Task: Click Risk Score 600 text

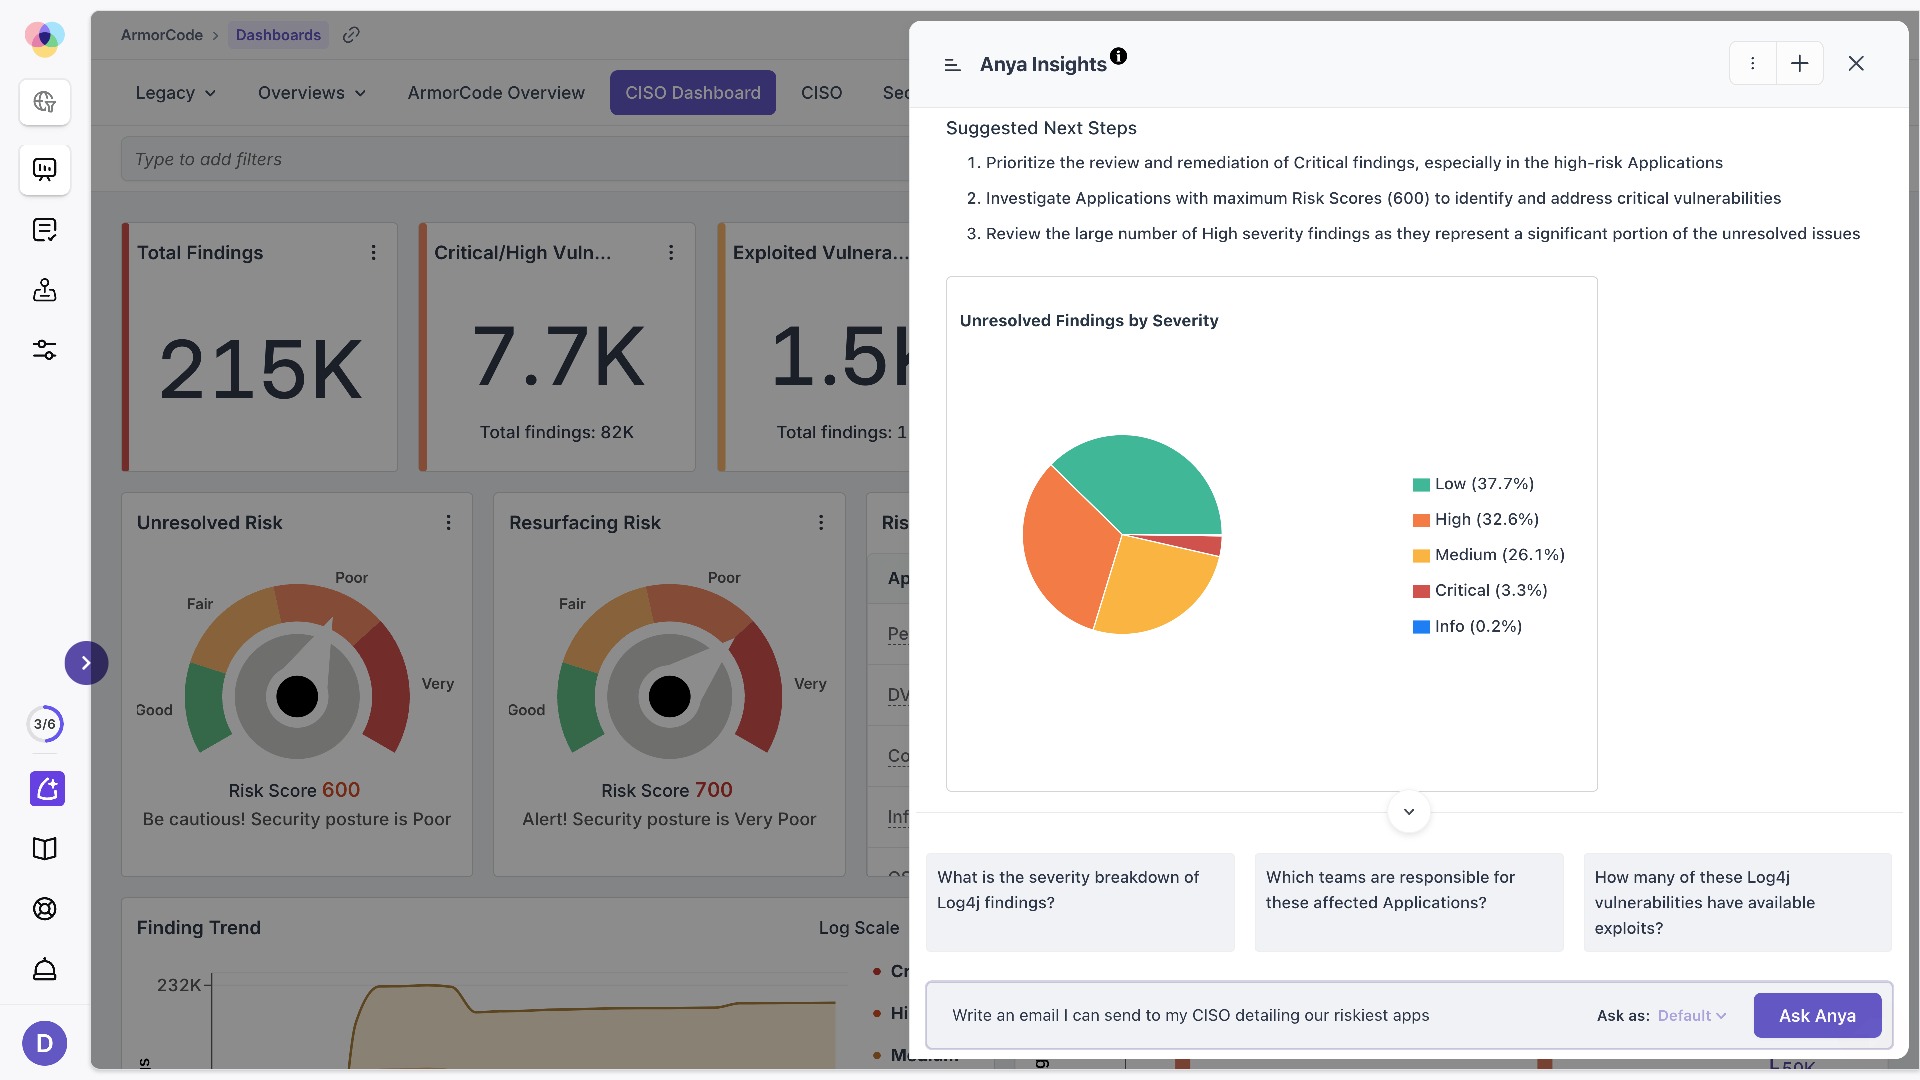Action: point(294,790)
